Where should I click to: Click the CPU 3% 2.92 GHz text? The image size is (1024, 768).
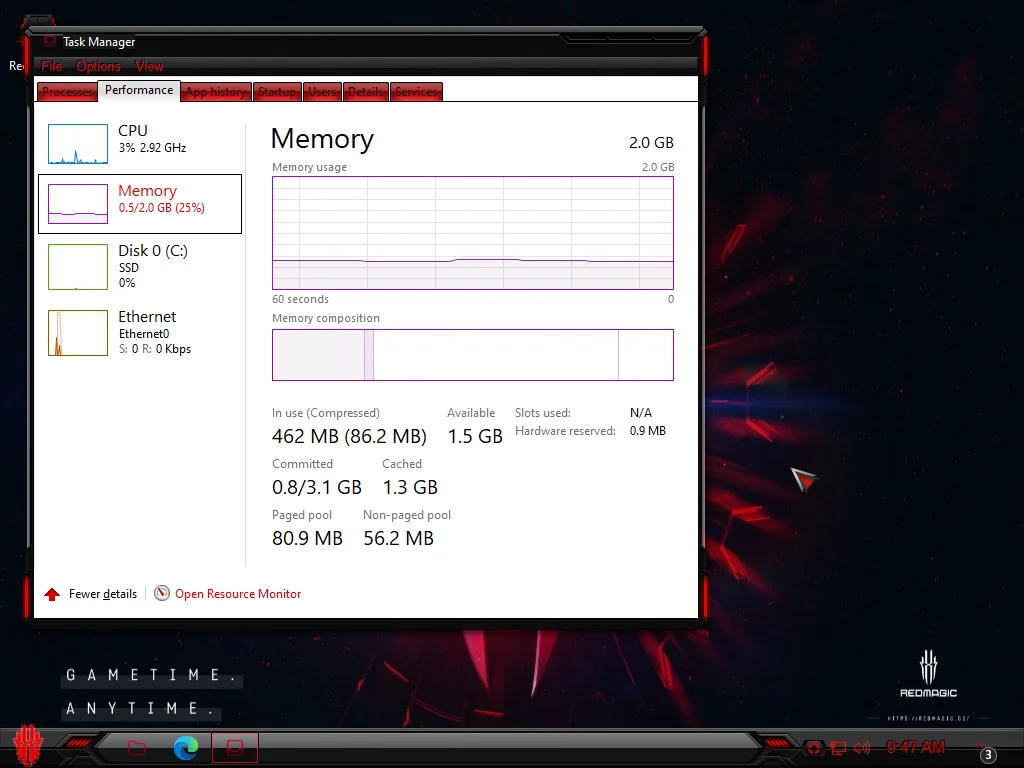pos(152,139)
